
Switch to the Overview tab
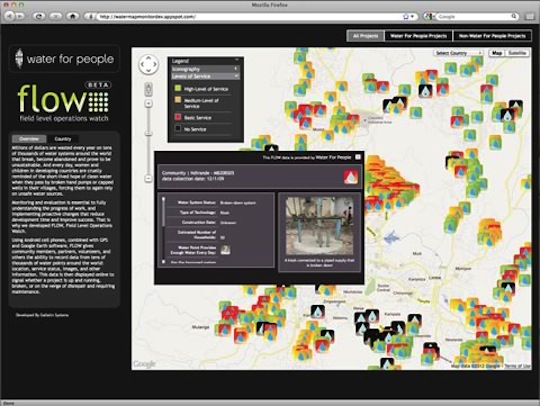tap(29, 139)
